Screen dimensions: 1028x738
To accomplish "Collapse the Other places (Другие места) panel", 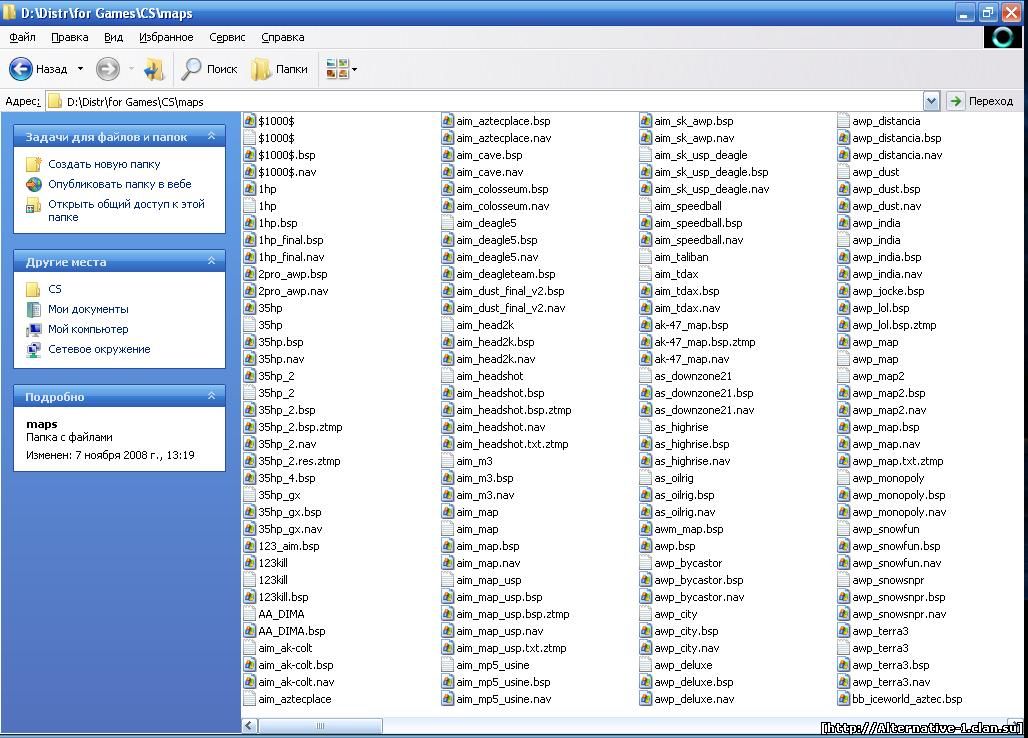I will click(211, 261).
